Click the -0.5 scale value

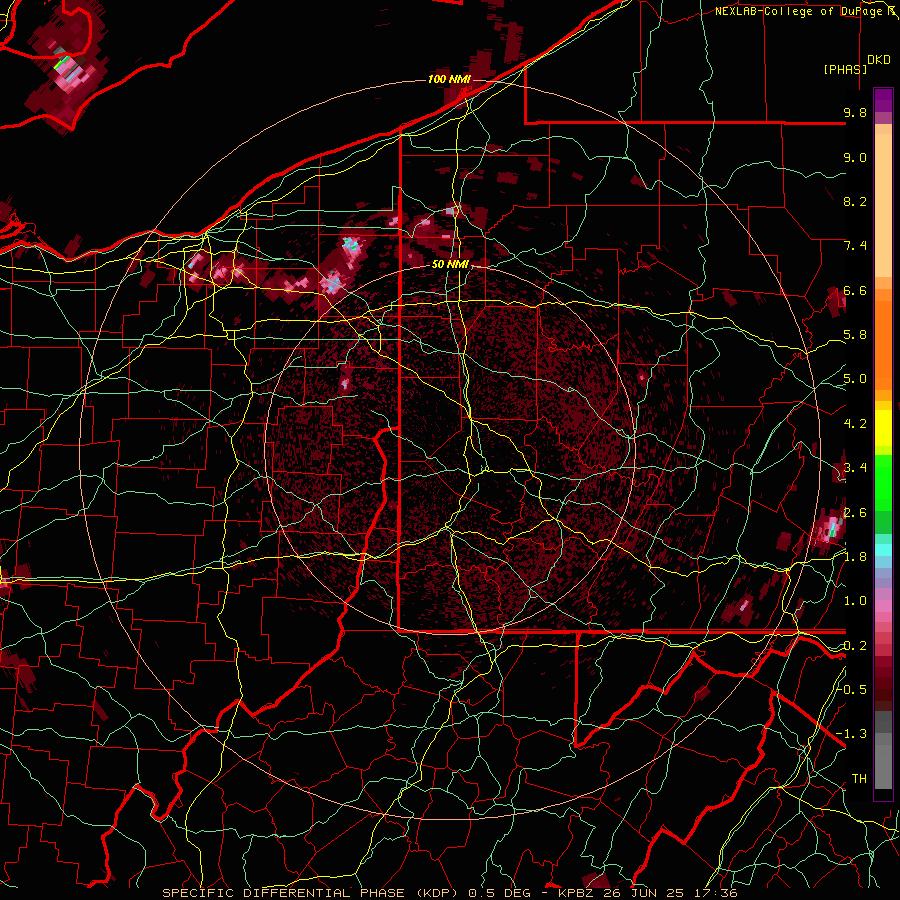click(x=852, y=690)
